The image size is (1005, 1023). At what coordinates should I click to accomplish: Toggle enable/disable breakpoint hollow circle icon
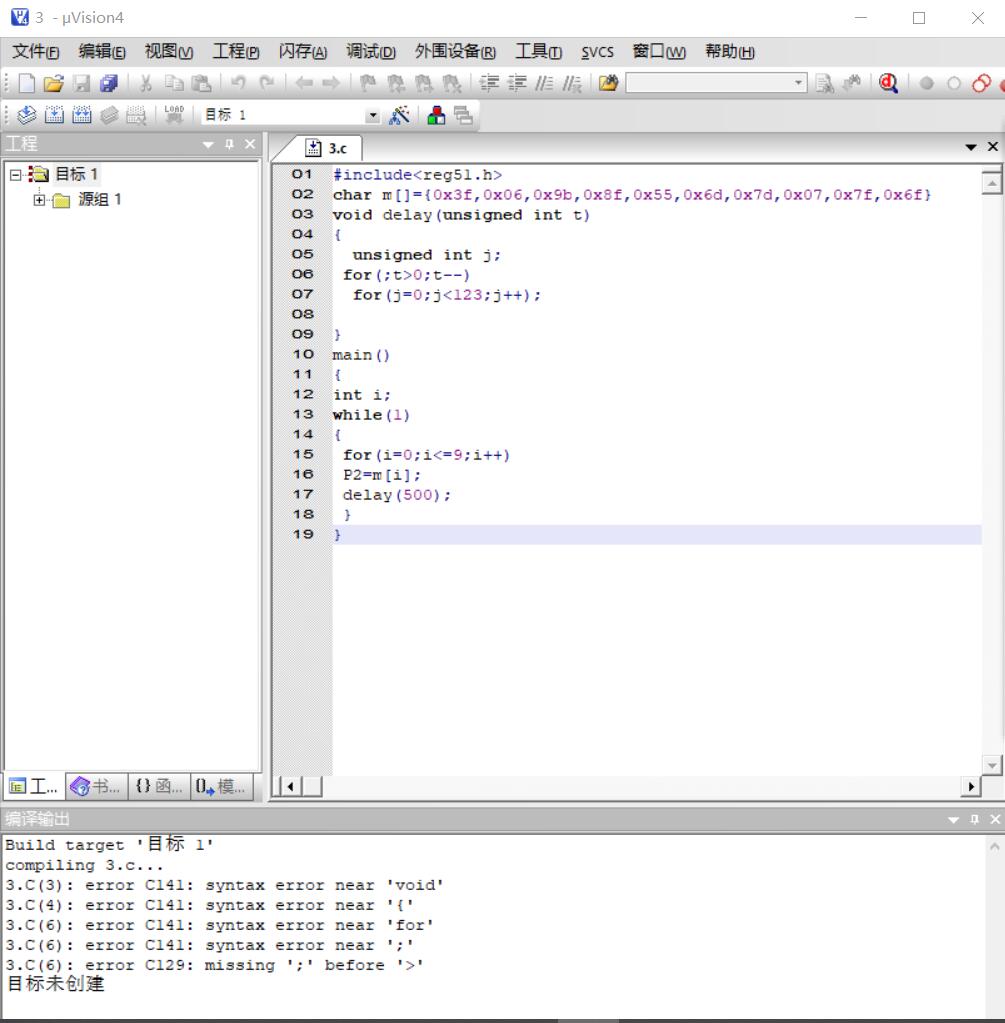coord(954,84)
